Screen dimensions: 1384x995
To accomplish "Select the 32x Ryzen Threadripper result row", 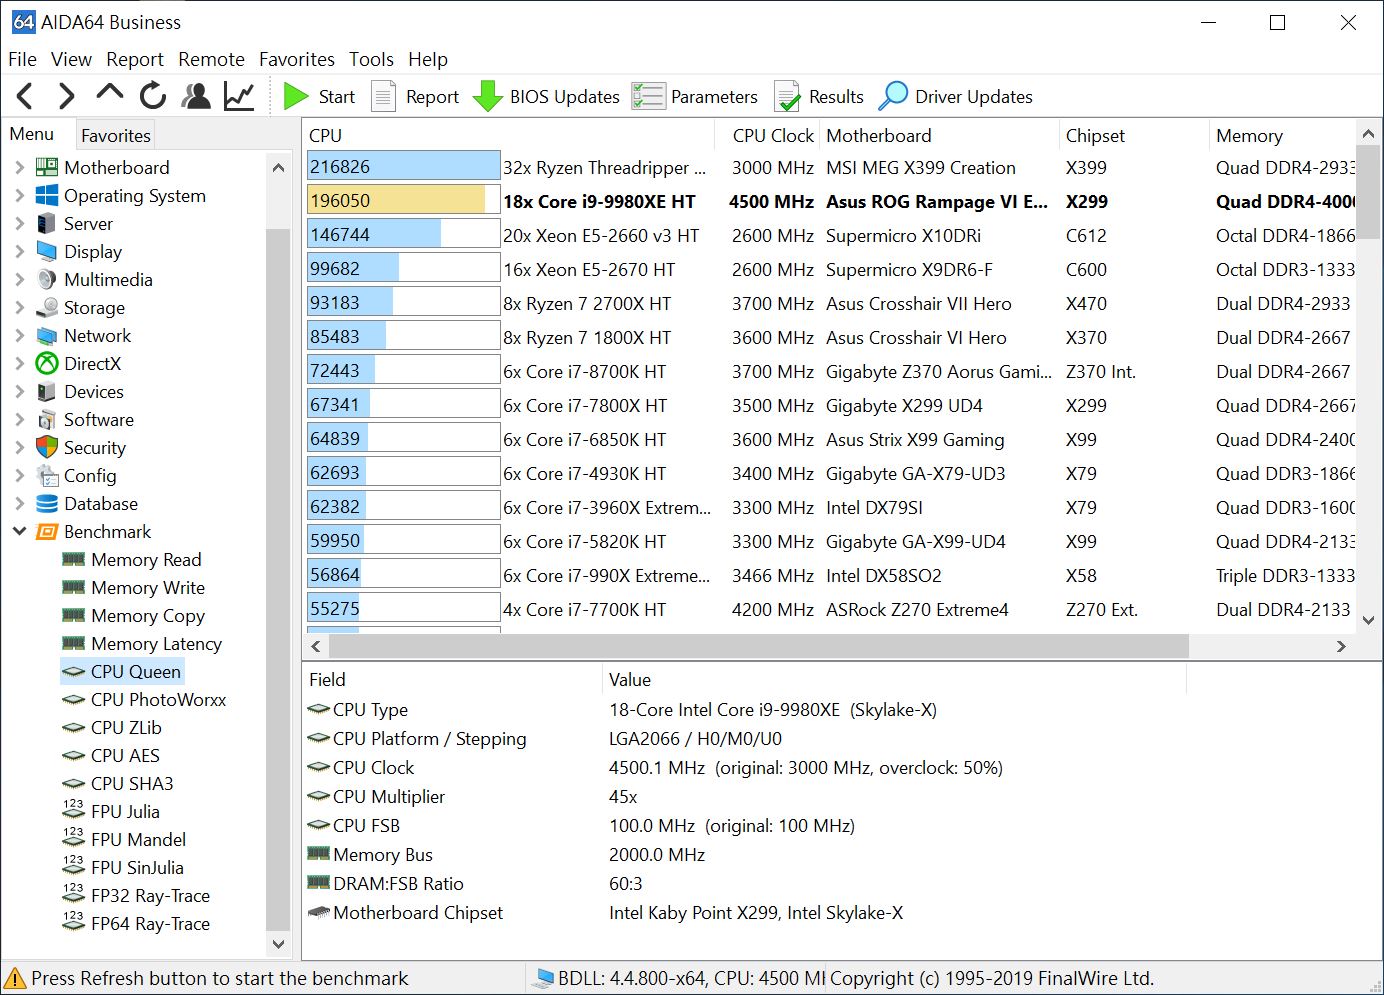I will pos(830,167).
